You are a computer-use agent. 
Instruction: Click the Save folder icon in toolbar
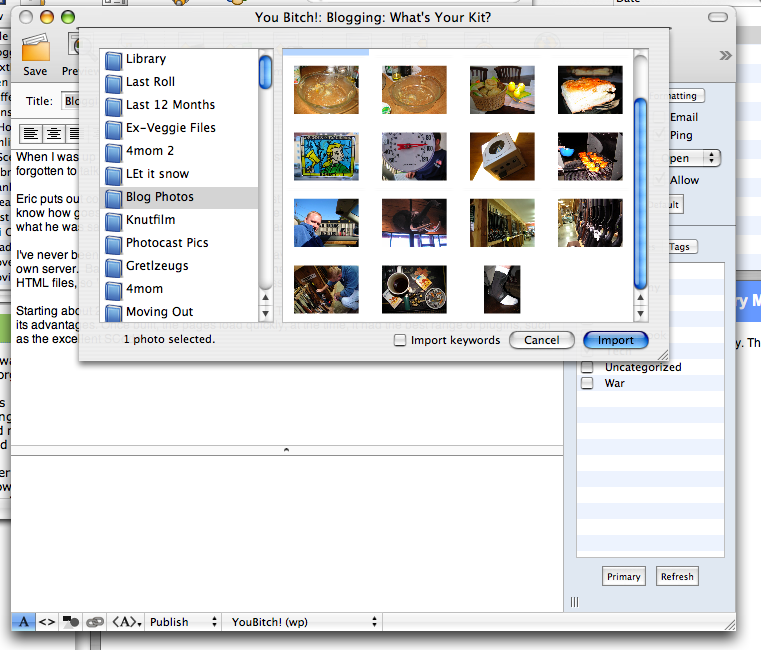(x=35, y=47)
